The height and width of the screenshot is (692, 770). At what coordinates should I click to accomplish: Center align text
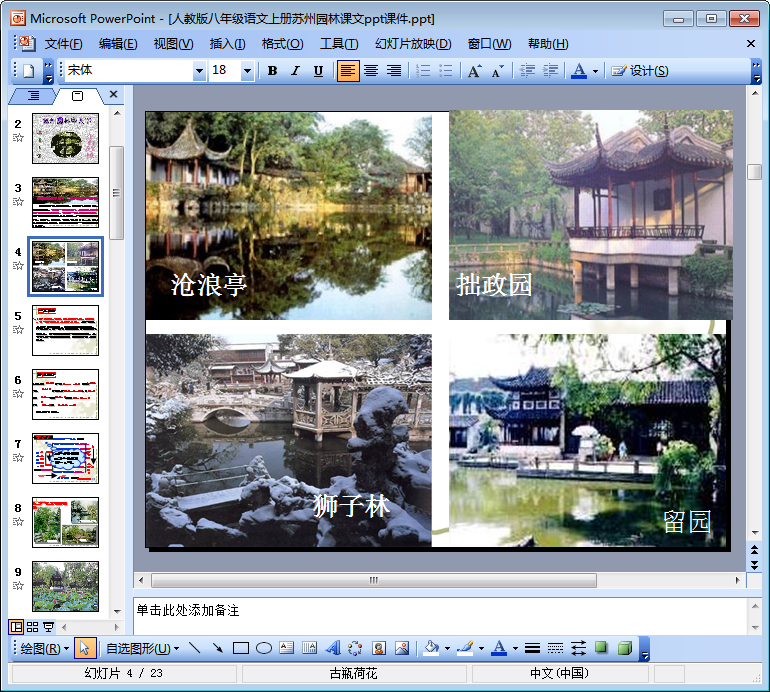(371, 71)
